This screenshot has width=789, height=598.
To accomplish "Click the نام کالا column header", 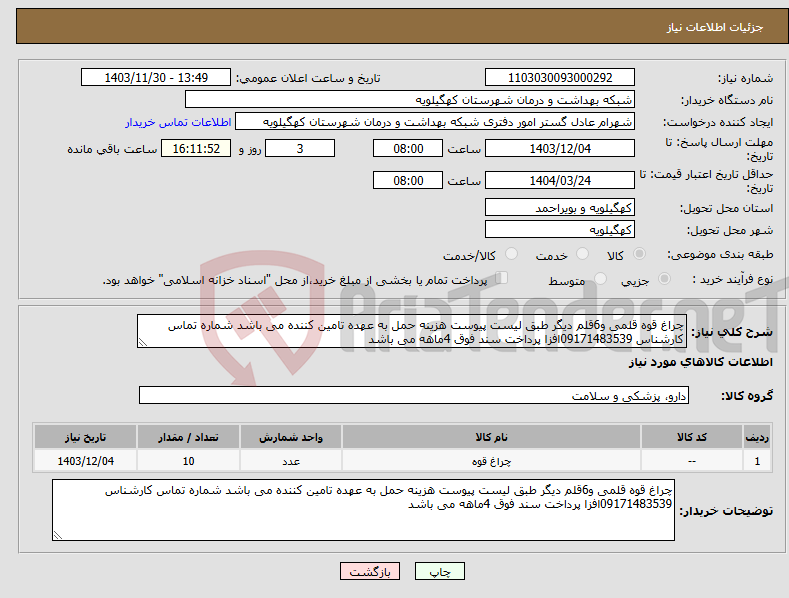I will [x=491, y=437].
